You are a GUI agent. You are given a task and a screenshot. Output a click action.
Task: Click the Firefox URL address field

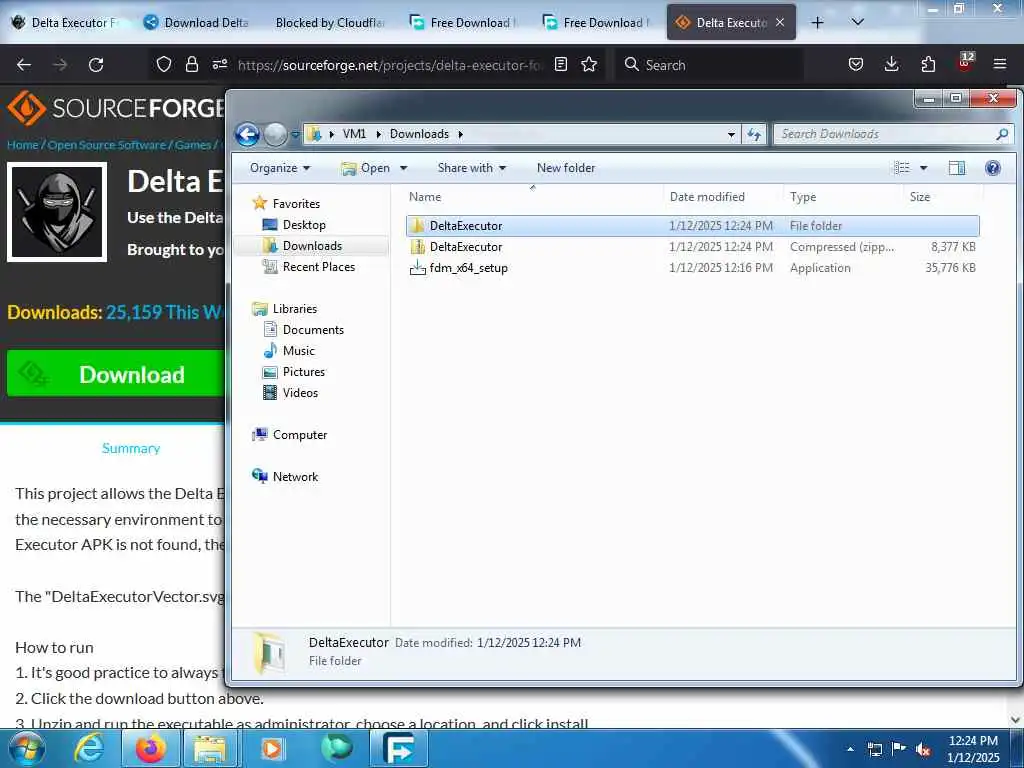390,65
